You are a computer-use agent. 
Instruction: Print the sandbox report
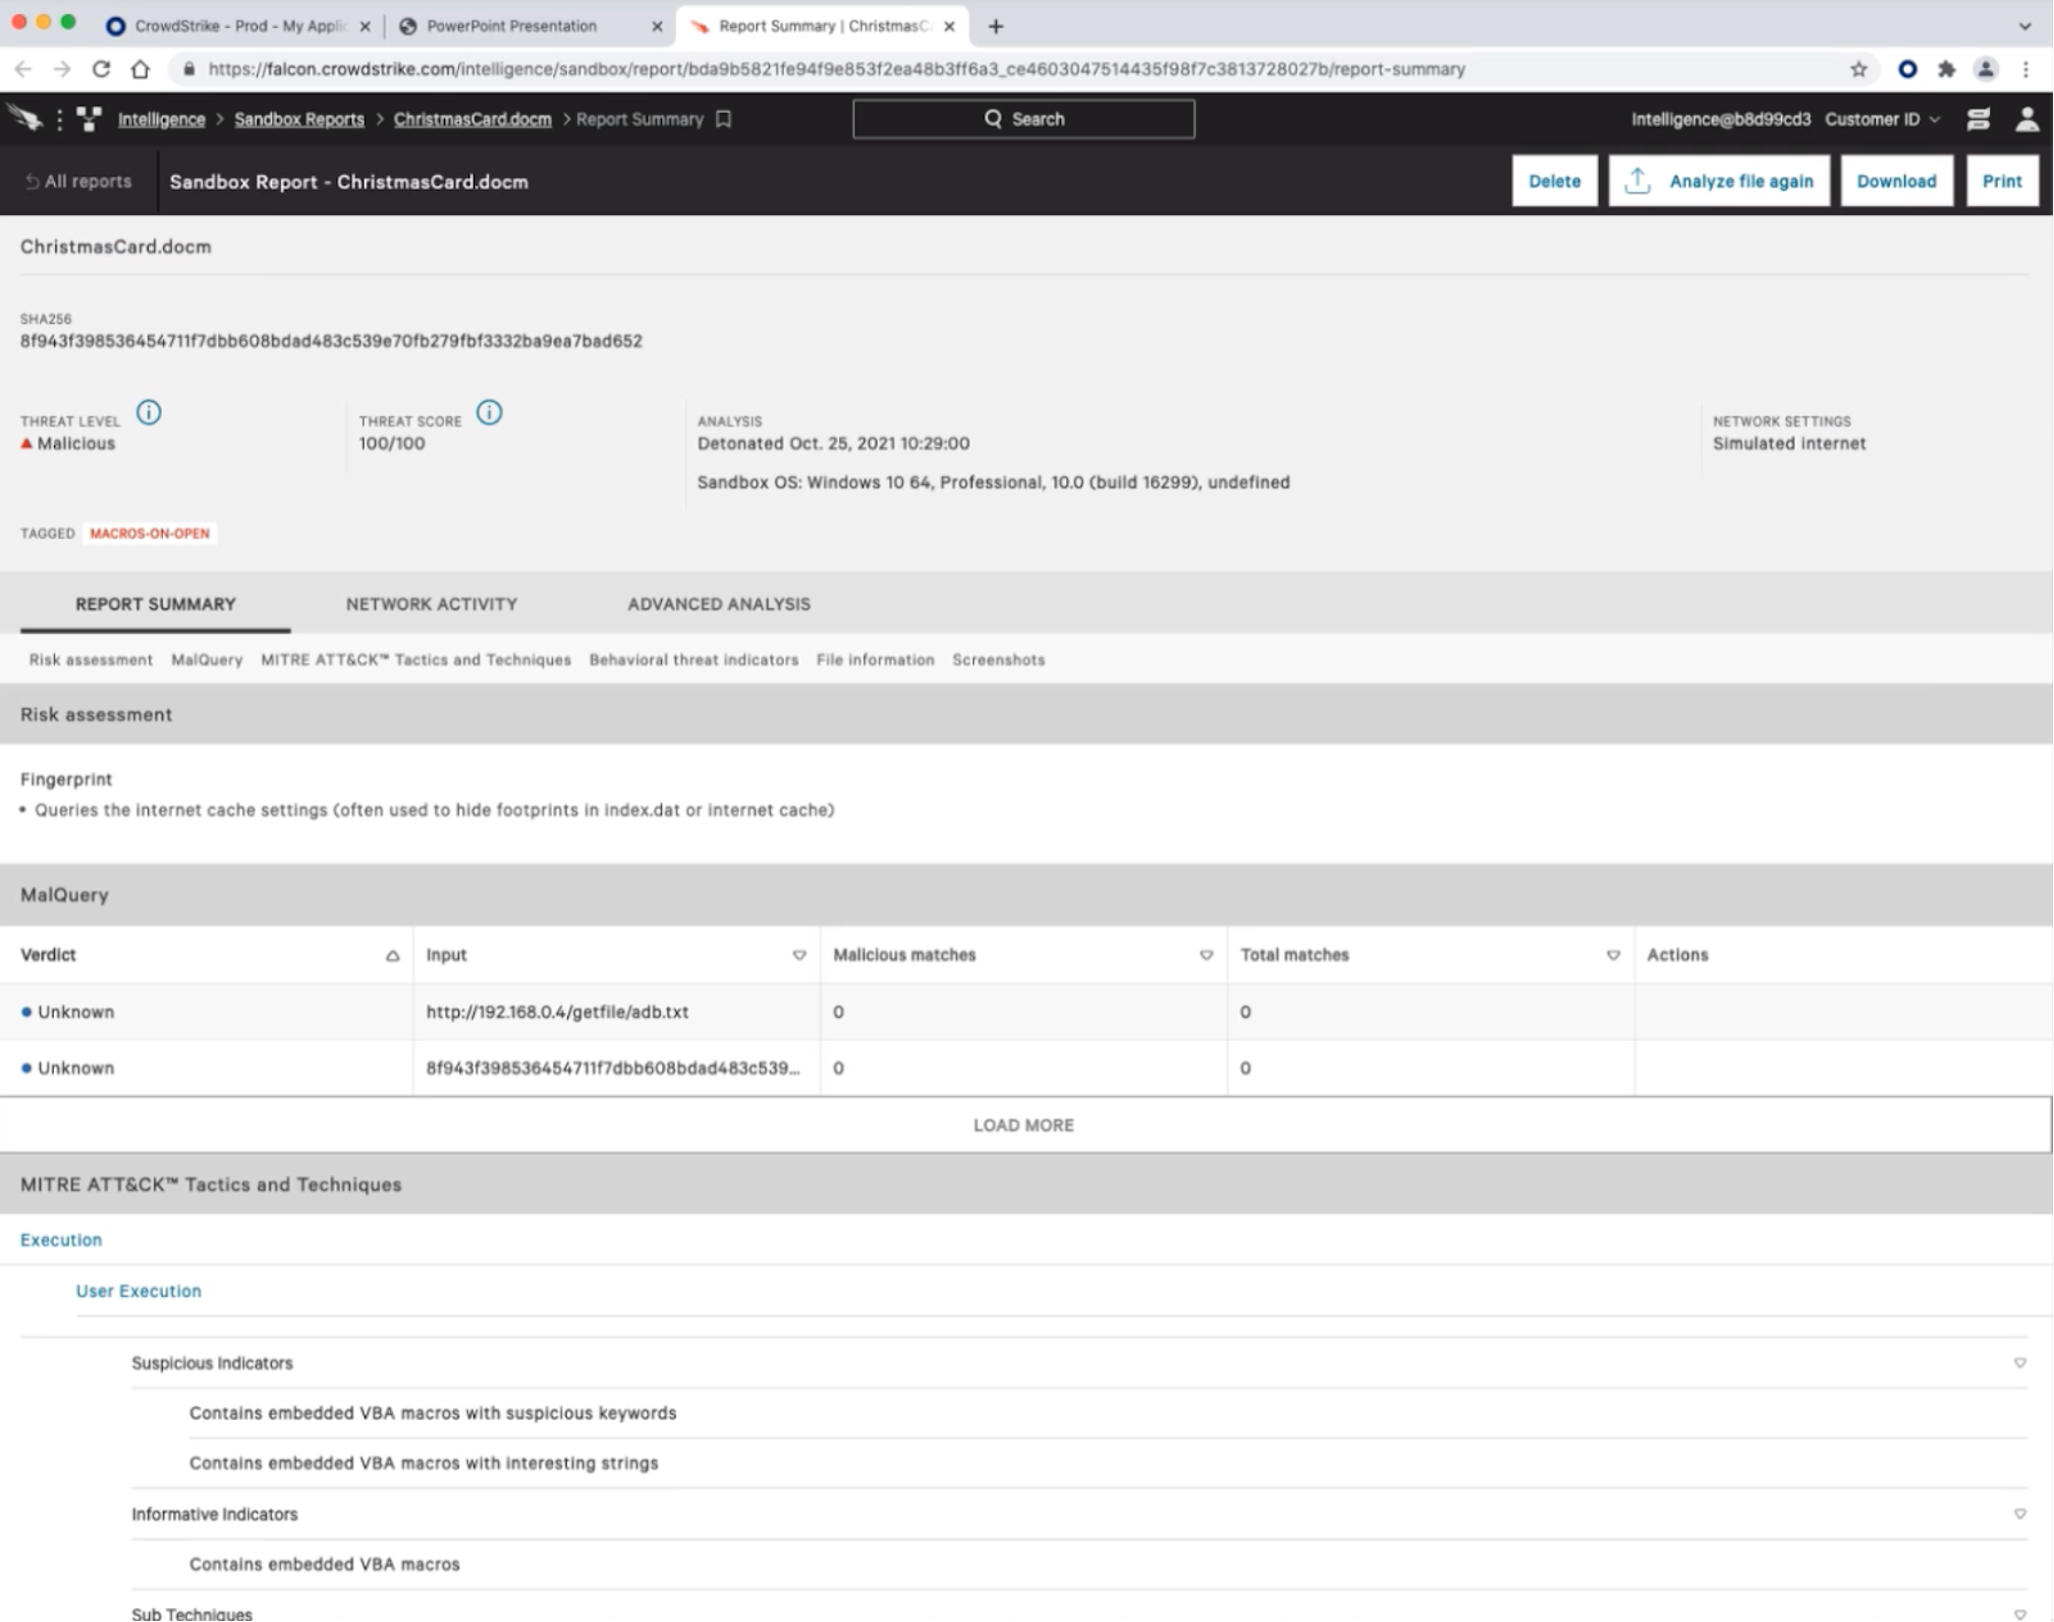[x=2002, y=181]
